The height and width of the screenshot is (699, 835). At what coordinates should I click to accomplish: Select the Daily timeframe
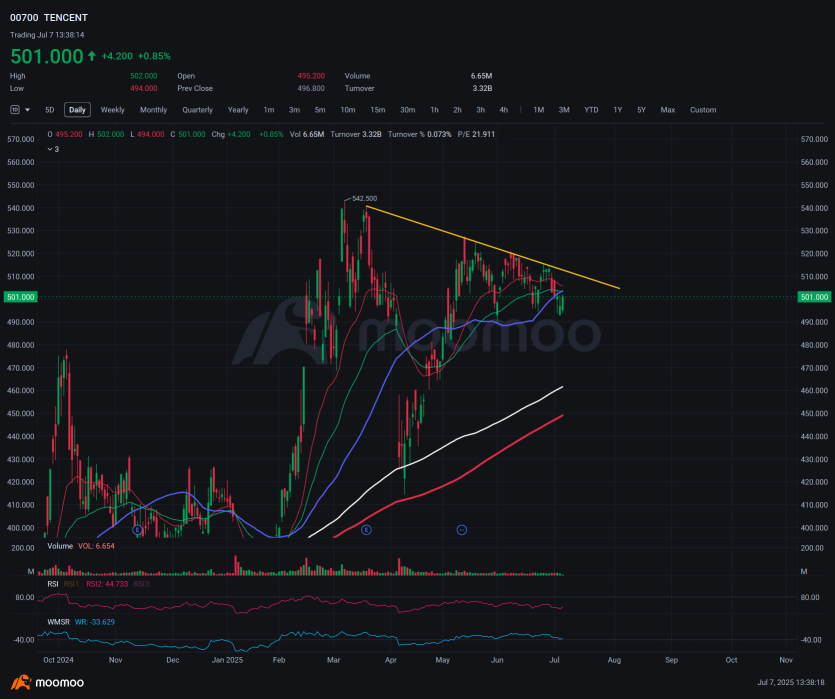click(x=77, y=110)
